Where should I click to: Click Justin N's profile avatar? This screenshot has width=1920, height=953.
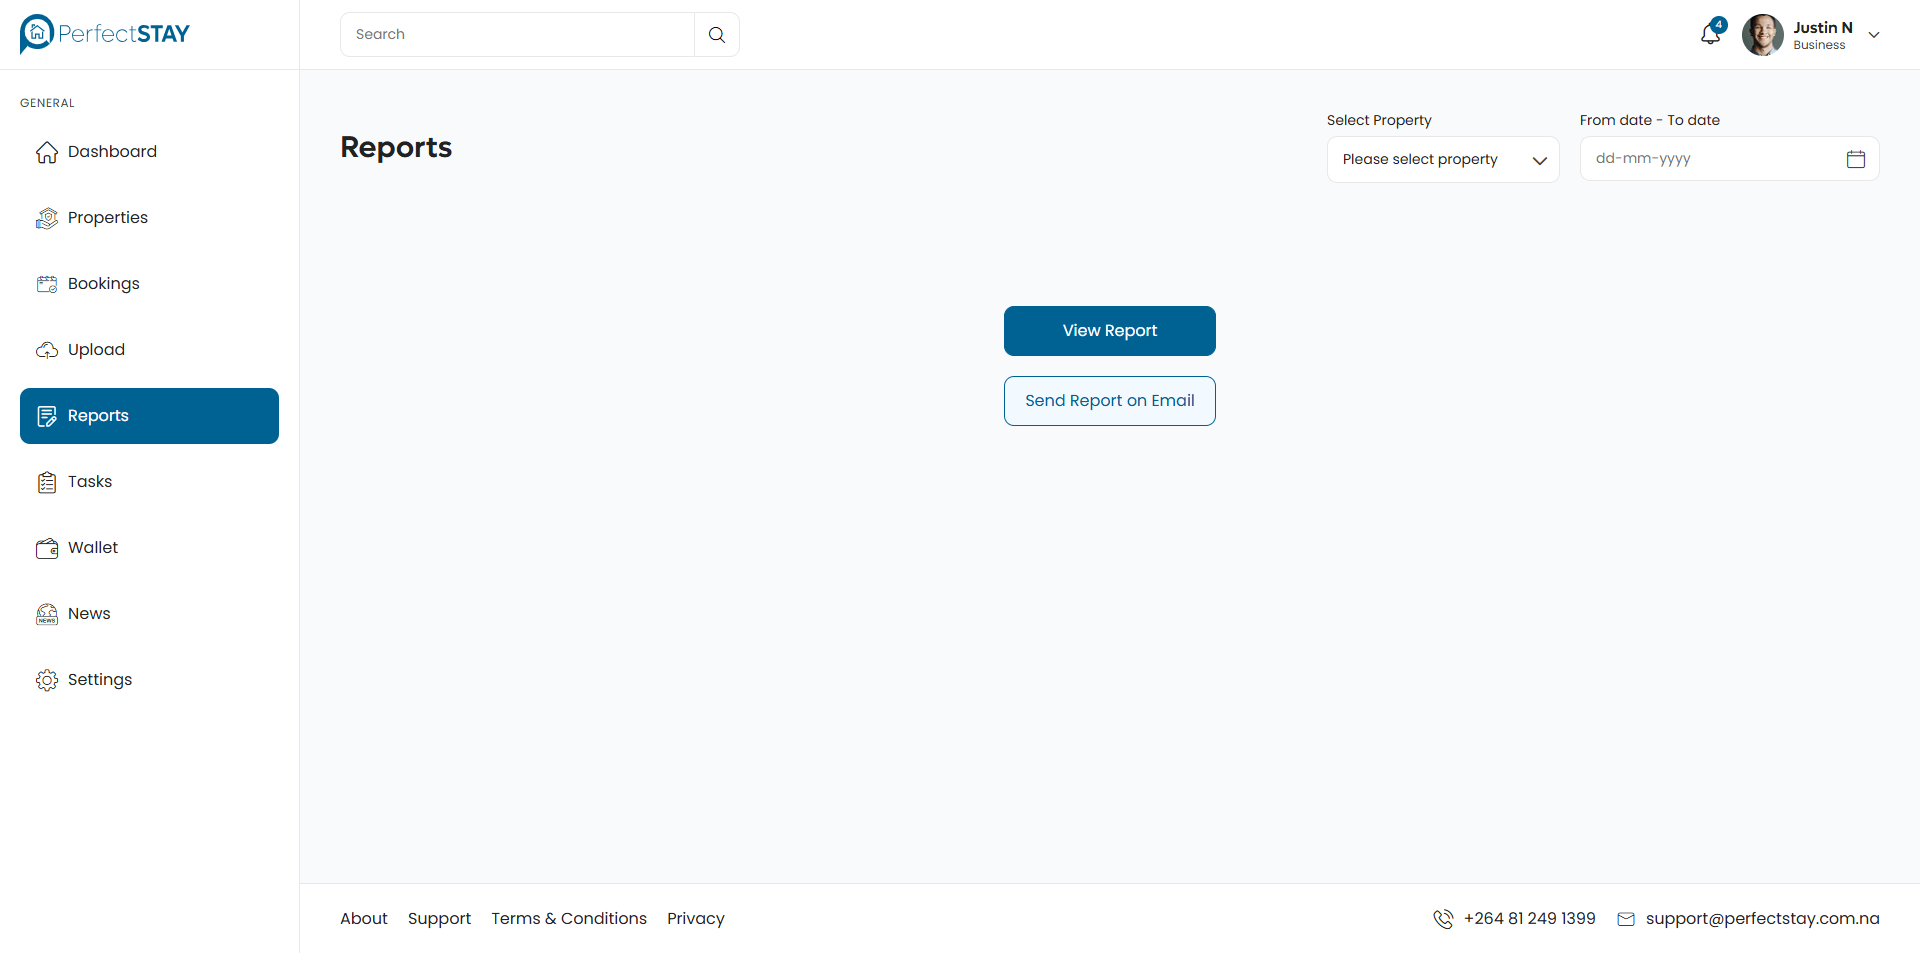click(x=1762, y=35)
